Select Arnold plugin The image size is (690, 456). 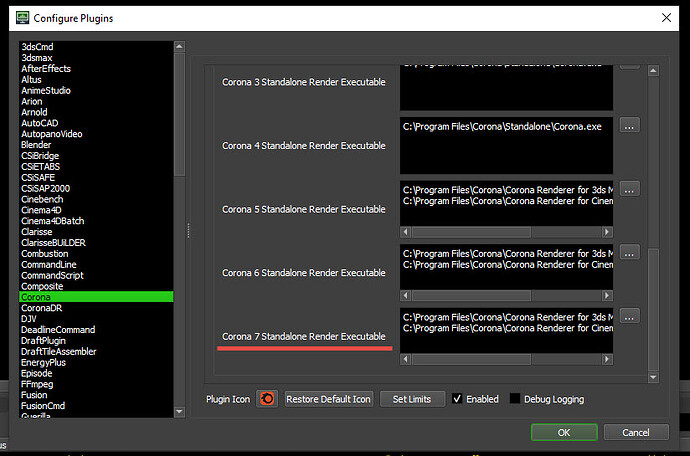point(96,112)
